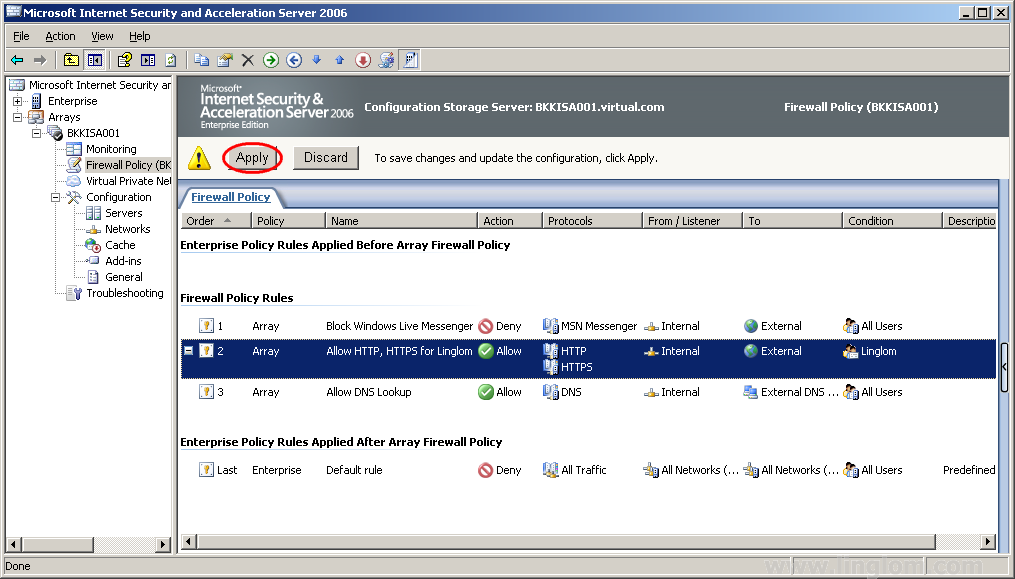Select the Troubleshooting tree node
Screen dimensions: 1015x579
click(125, 293)
